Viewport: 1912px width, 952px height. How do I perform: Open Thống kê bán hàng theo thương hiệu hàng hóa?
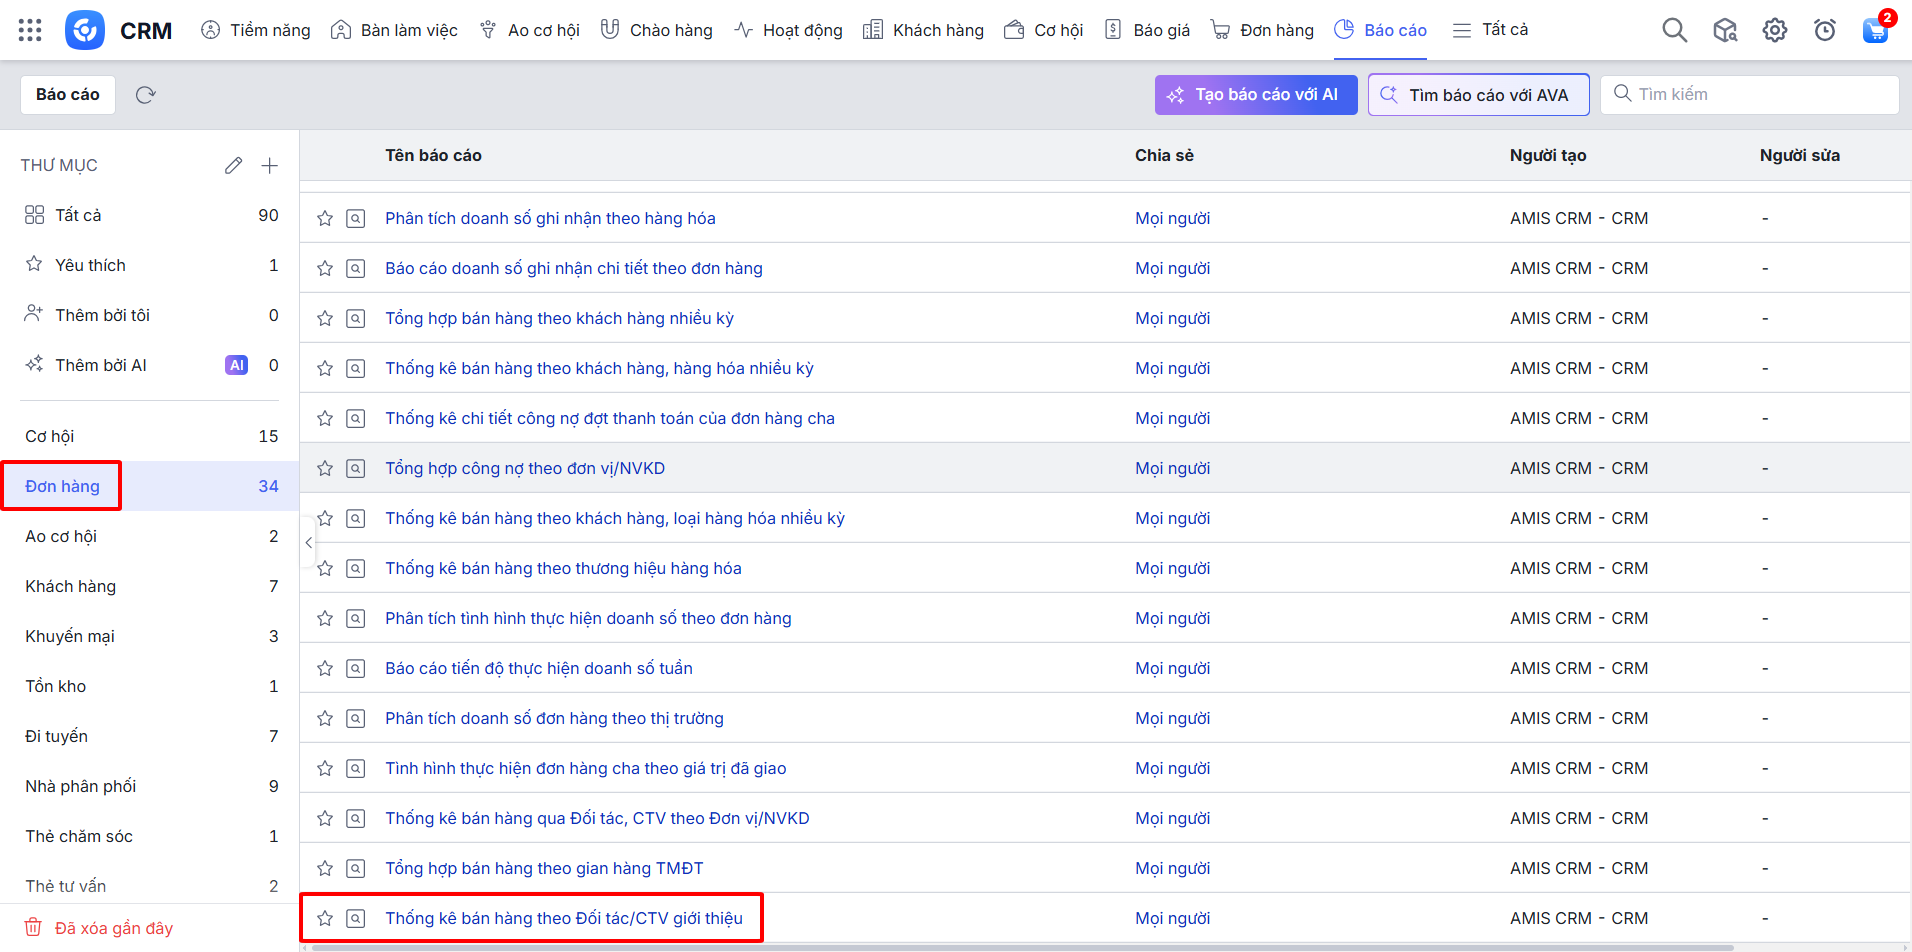(x=563, y=568)
